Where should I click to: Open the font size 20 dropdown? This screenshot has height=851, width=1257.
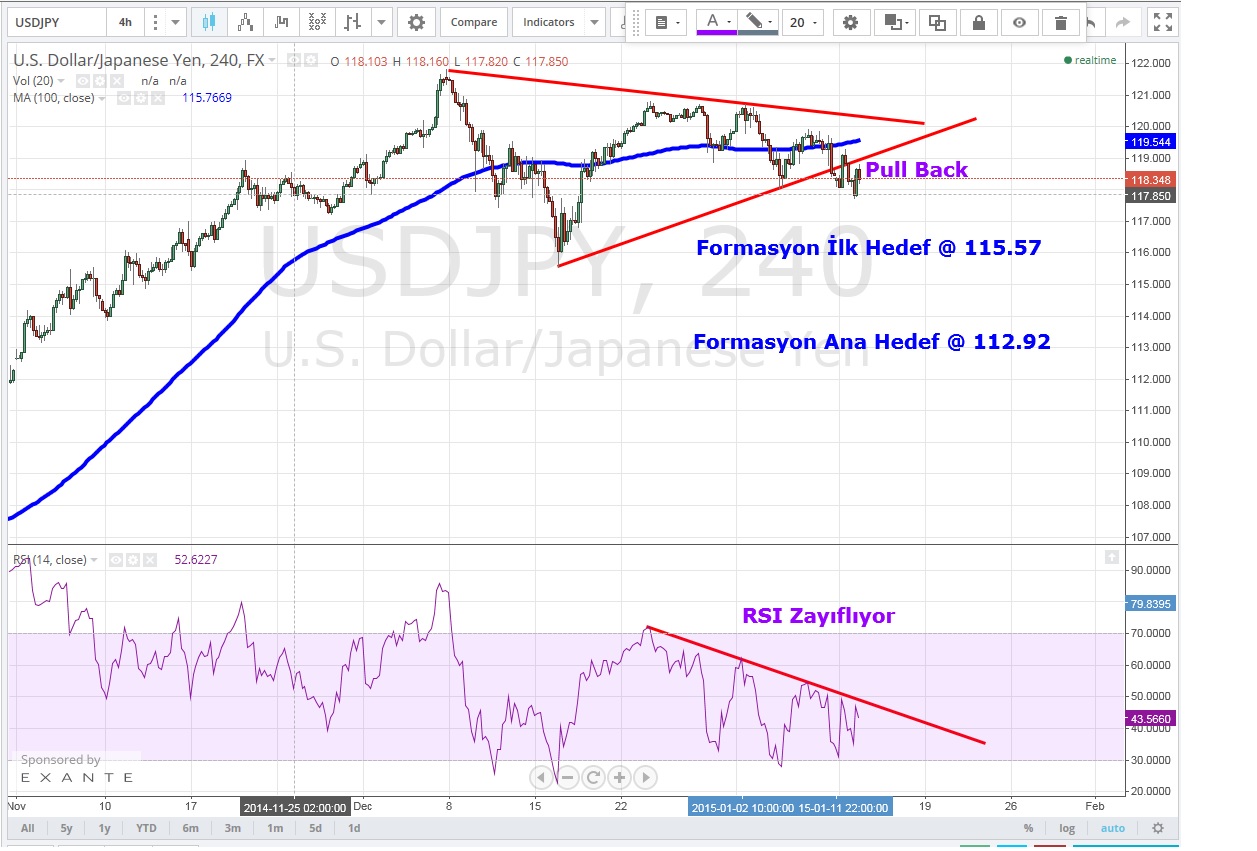[x=803, y=22]
